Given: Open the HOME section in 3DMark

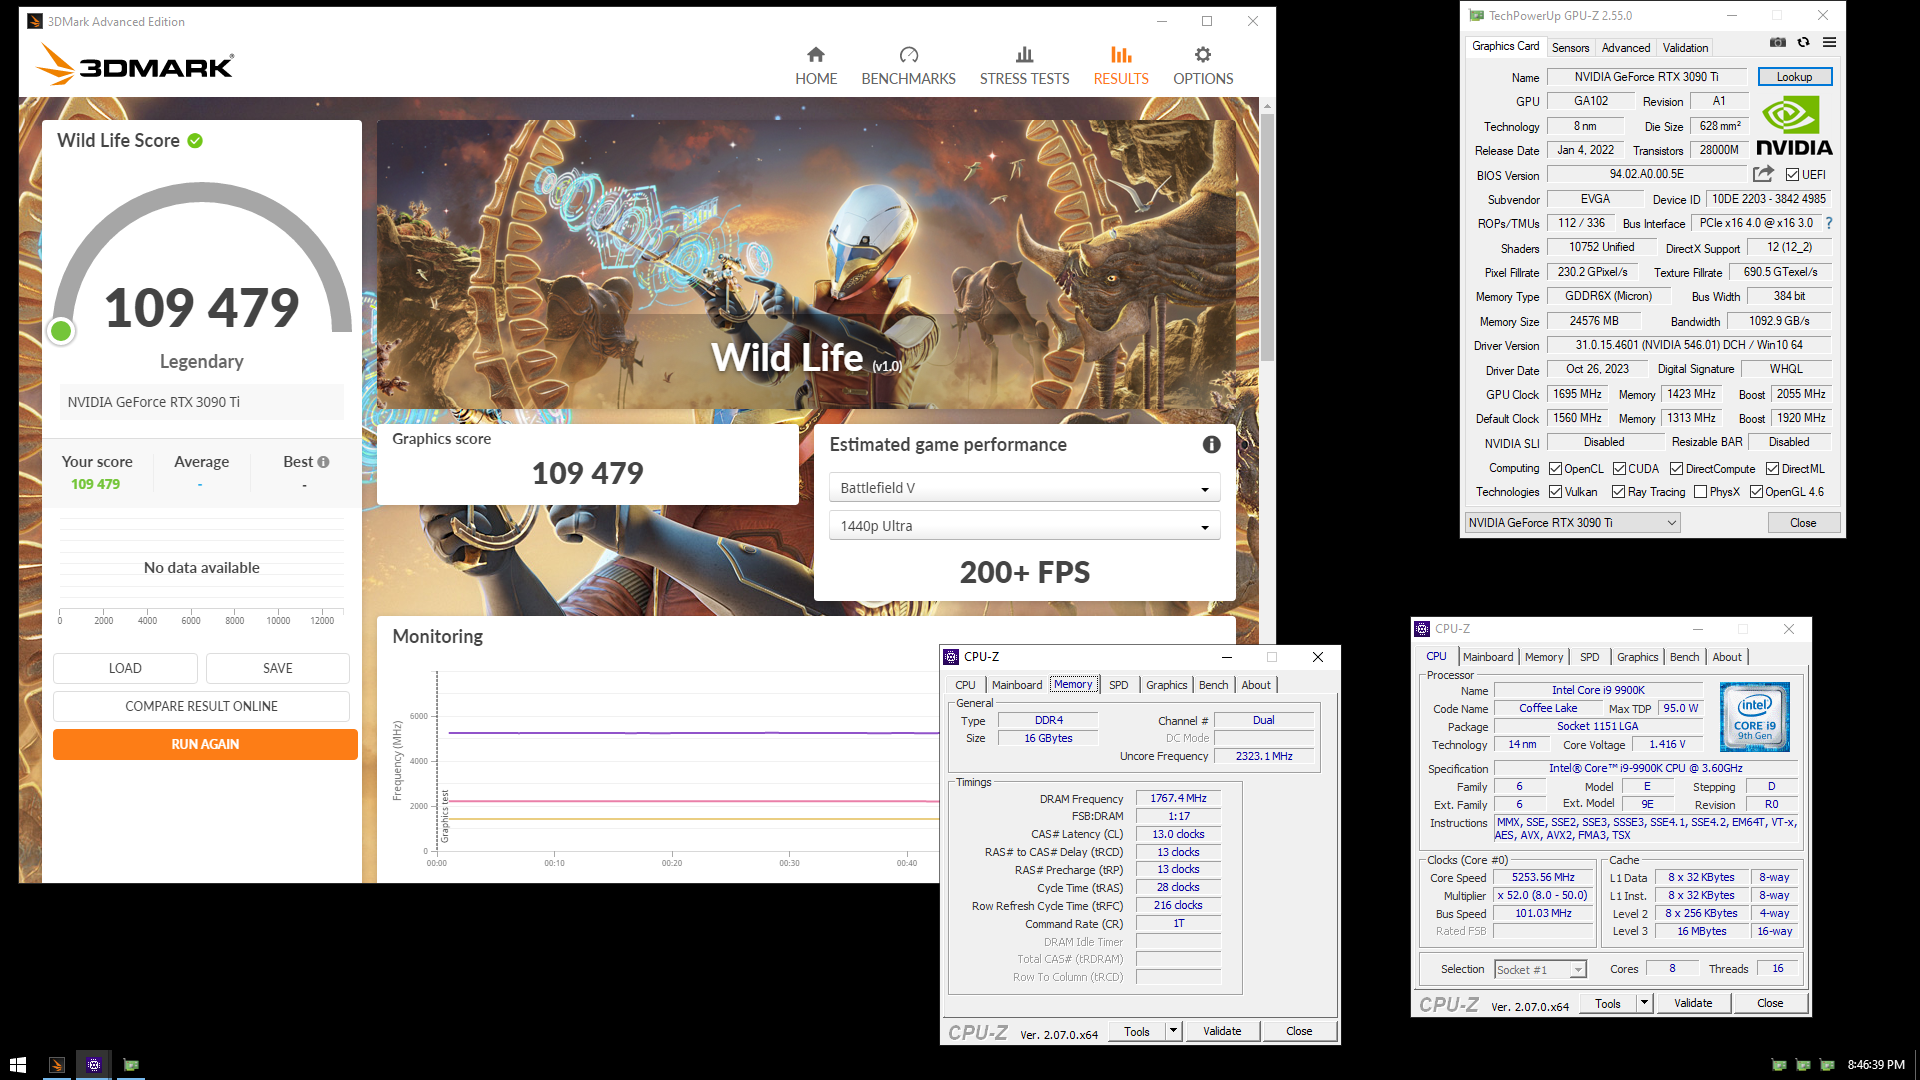Looking at the screenshot, I should (x=816, y=66).
